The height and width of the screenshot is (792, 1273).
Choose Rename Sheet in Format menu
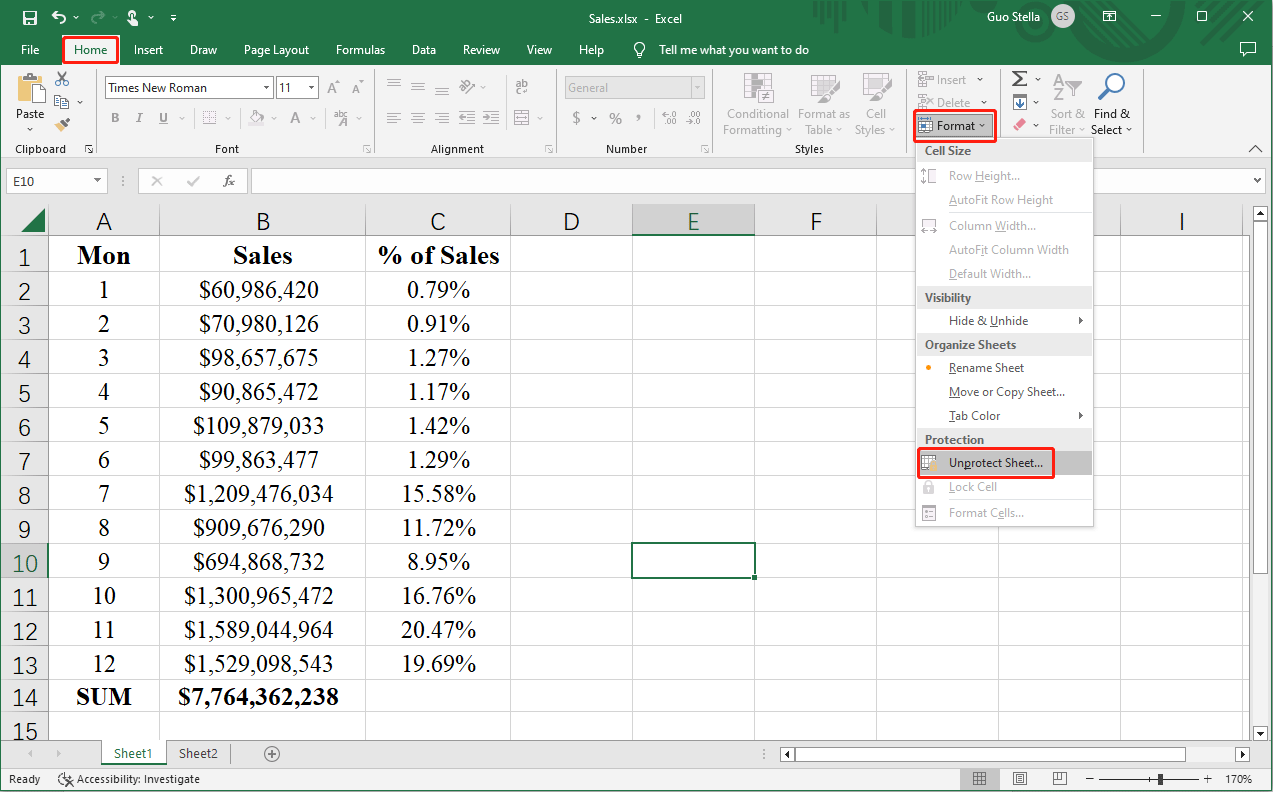point(1004,368)
